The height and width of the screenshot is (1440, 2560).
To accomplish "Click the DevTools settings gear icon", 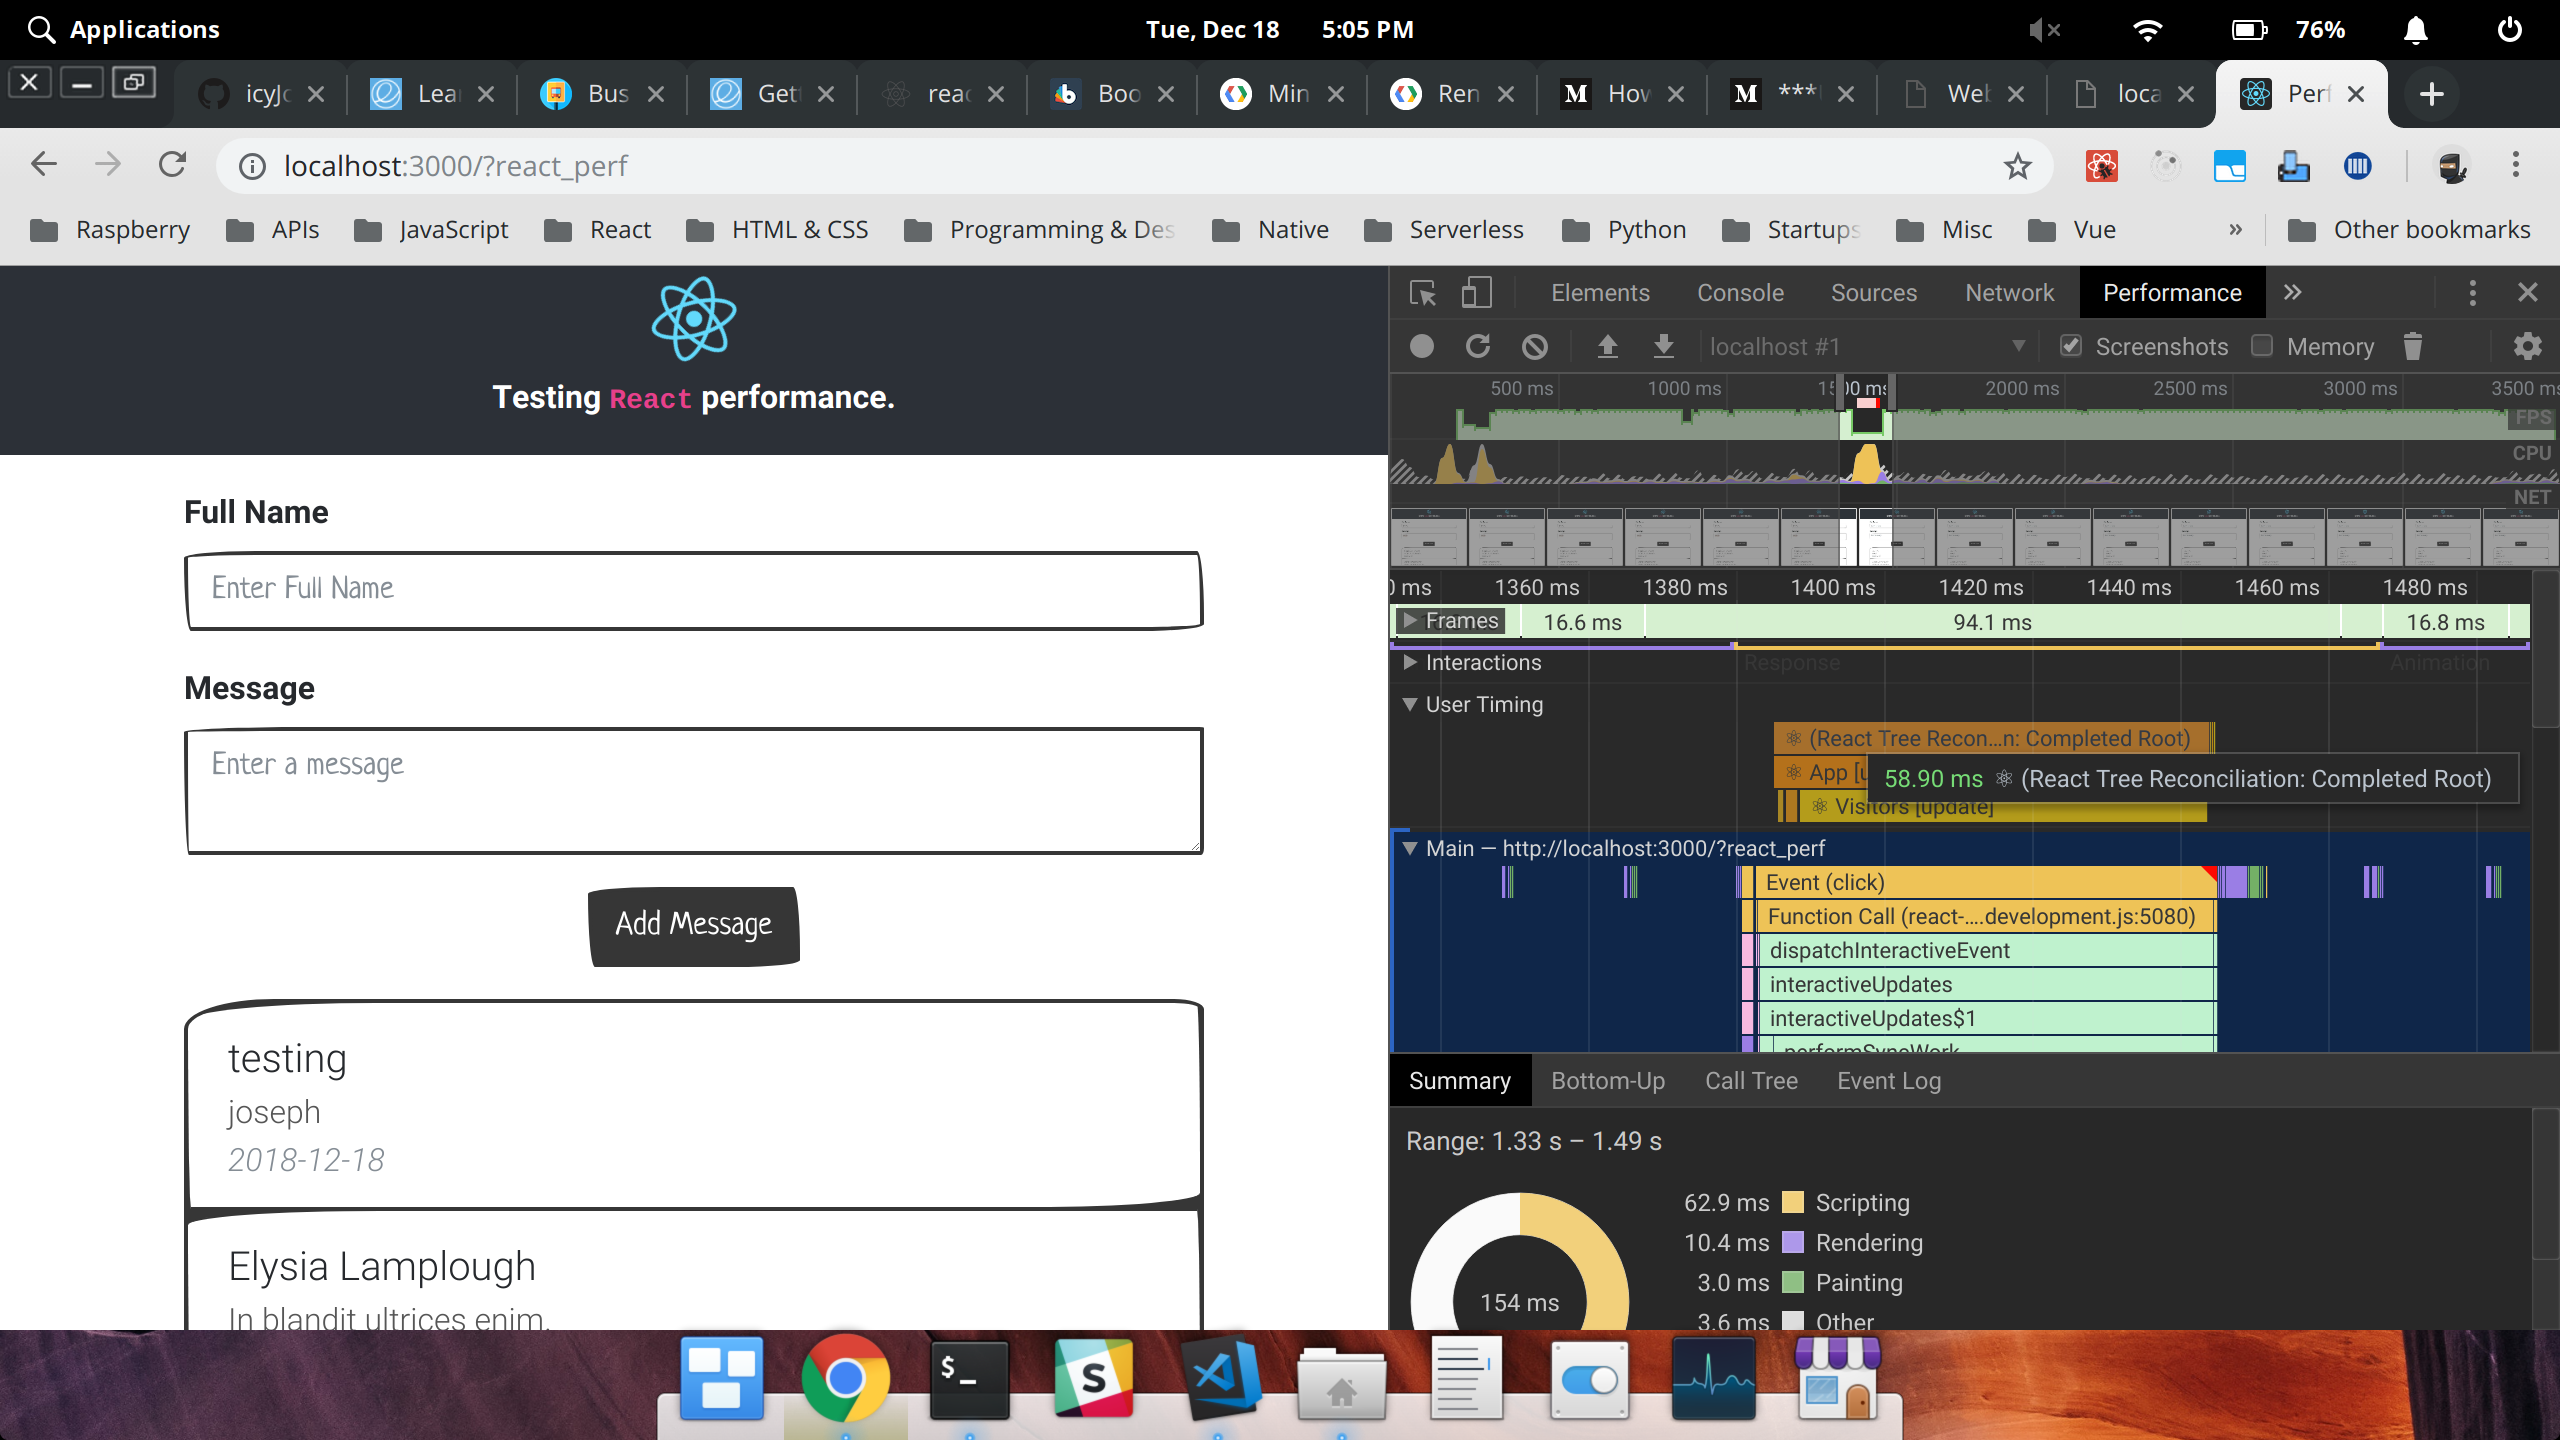I will (x=2528, y=346).
